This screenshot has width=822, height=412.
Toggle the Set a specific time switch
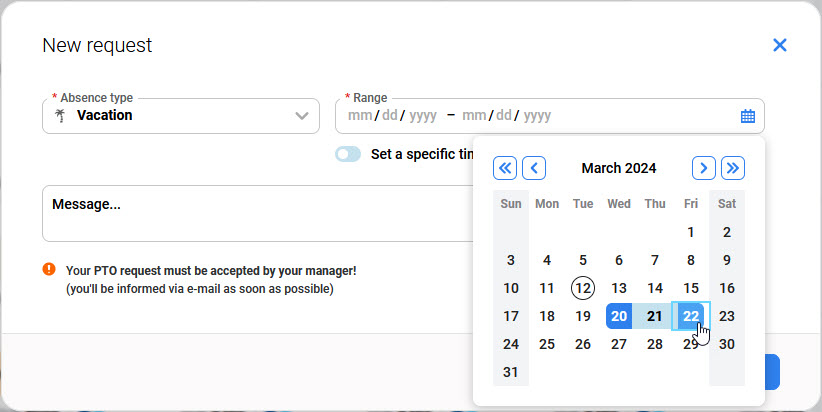(348, 154)
